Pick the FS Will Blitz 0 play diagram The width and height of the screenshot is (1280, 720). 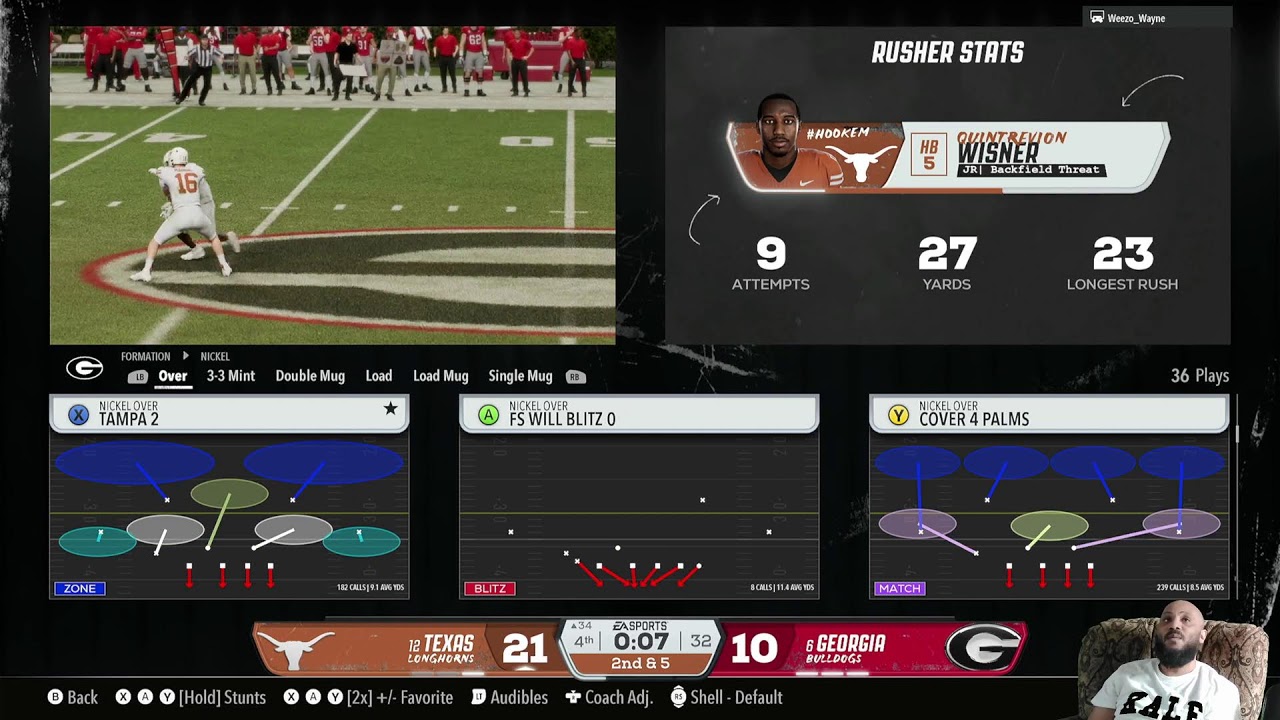click(639, 516)
